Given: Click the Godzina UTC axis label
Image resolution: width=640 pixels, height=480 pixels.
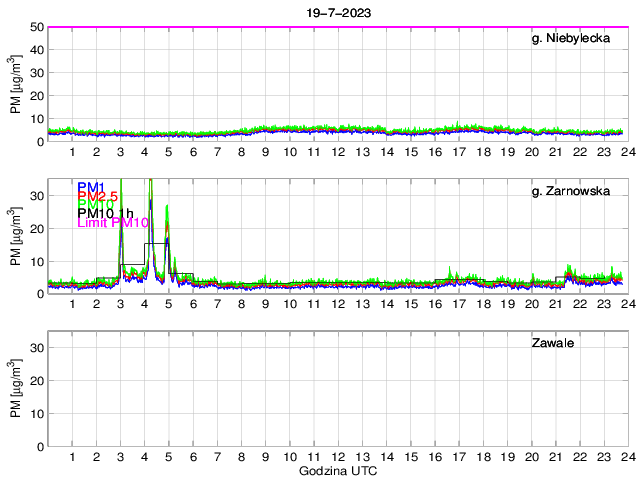Looking at the screenshot, I should tap(337, 470).
